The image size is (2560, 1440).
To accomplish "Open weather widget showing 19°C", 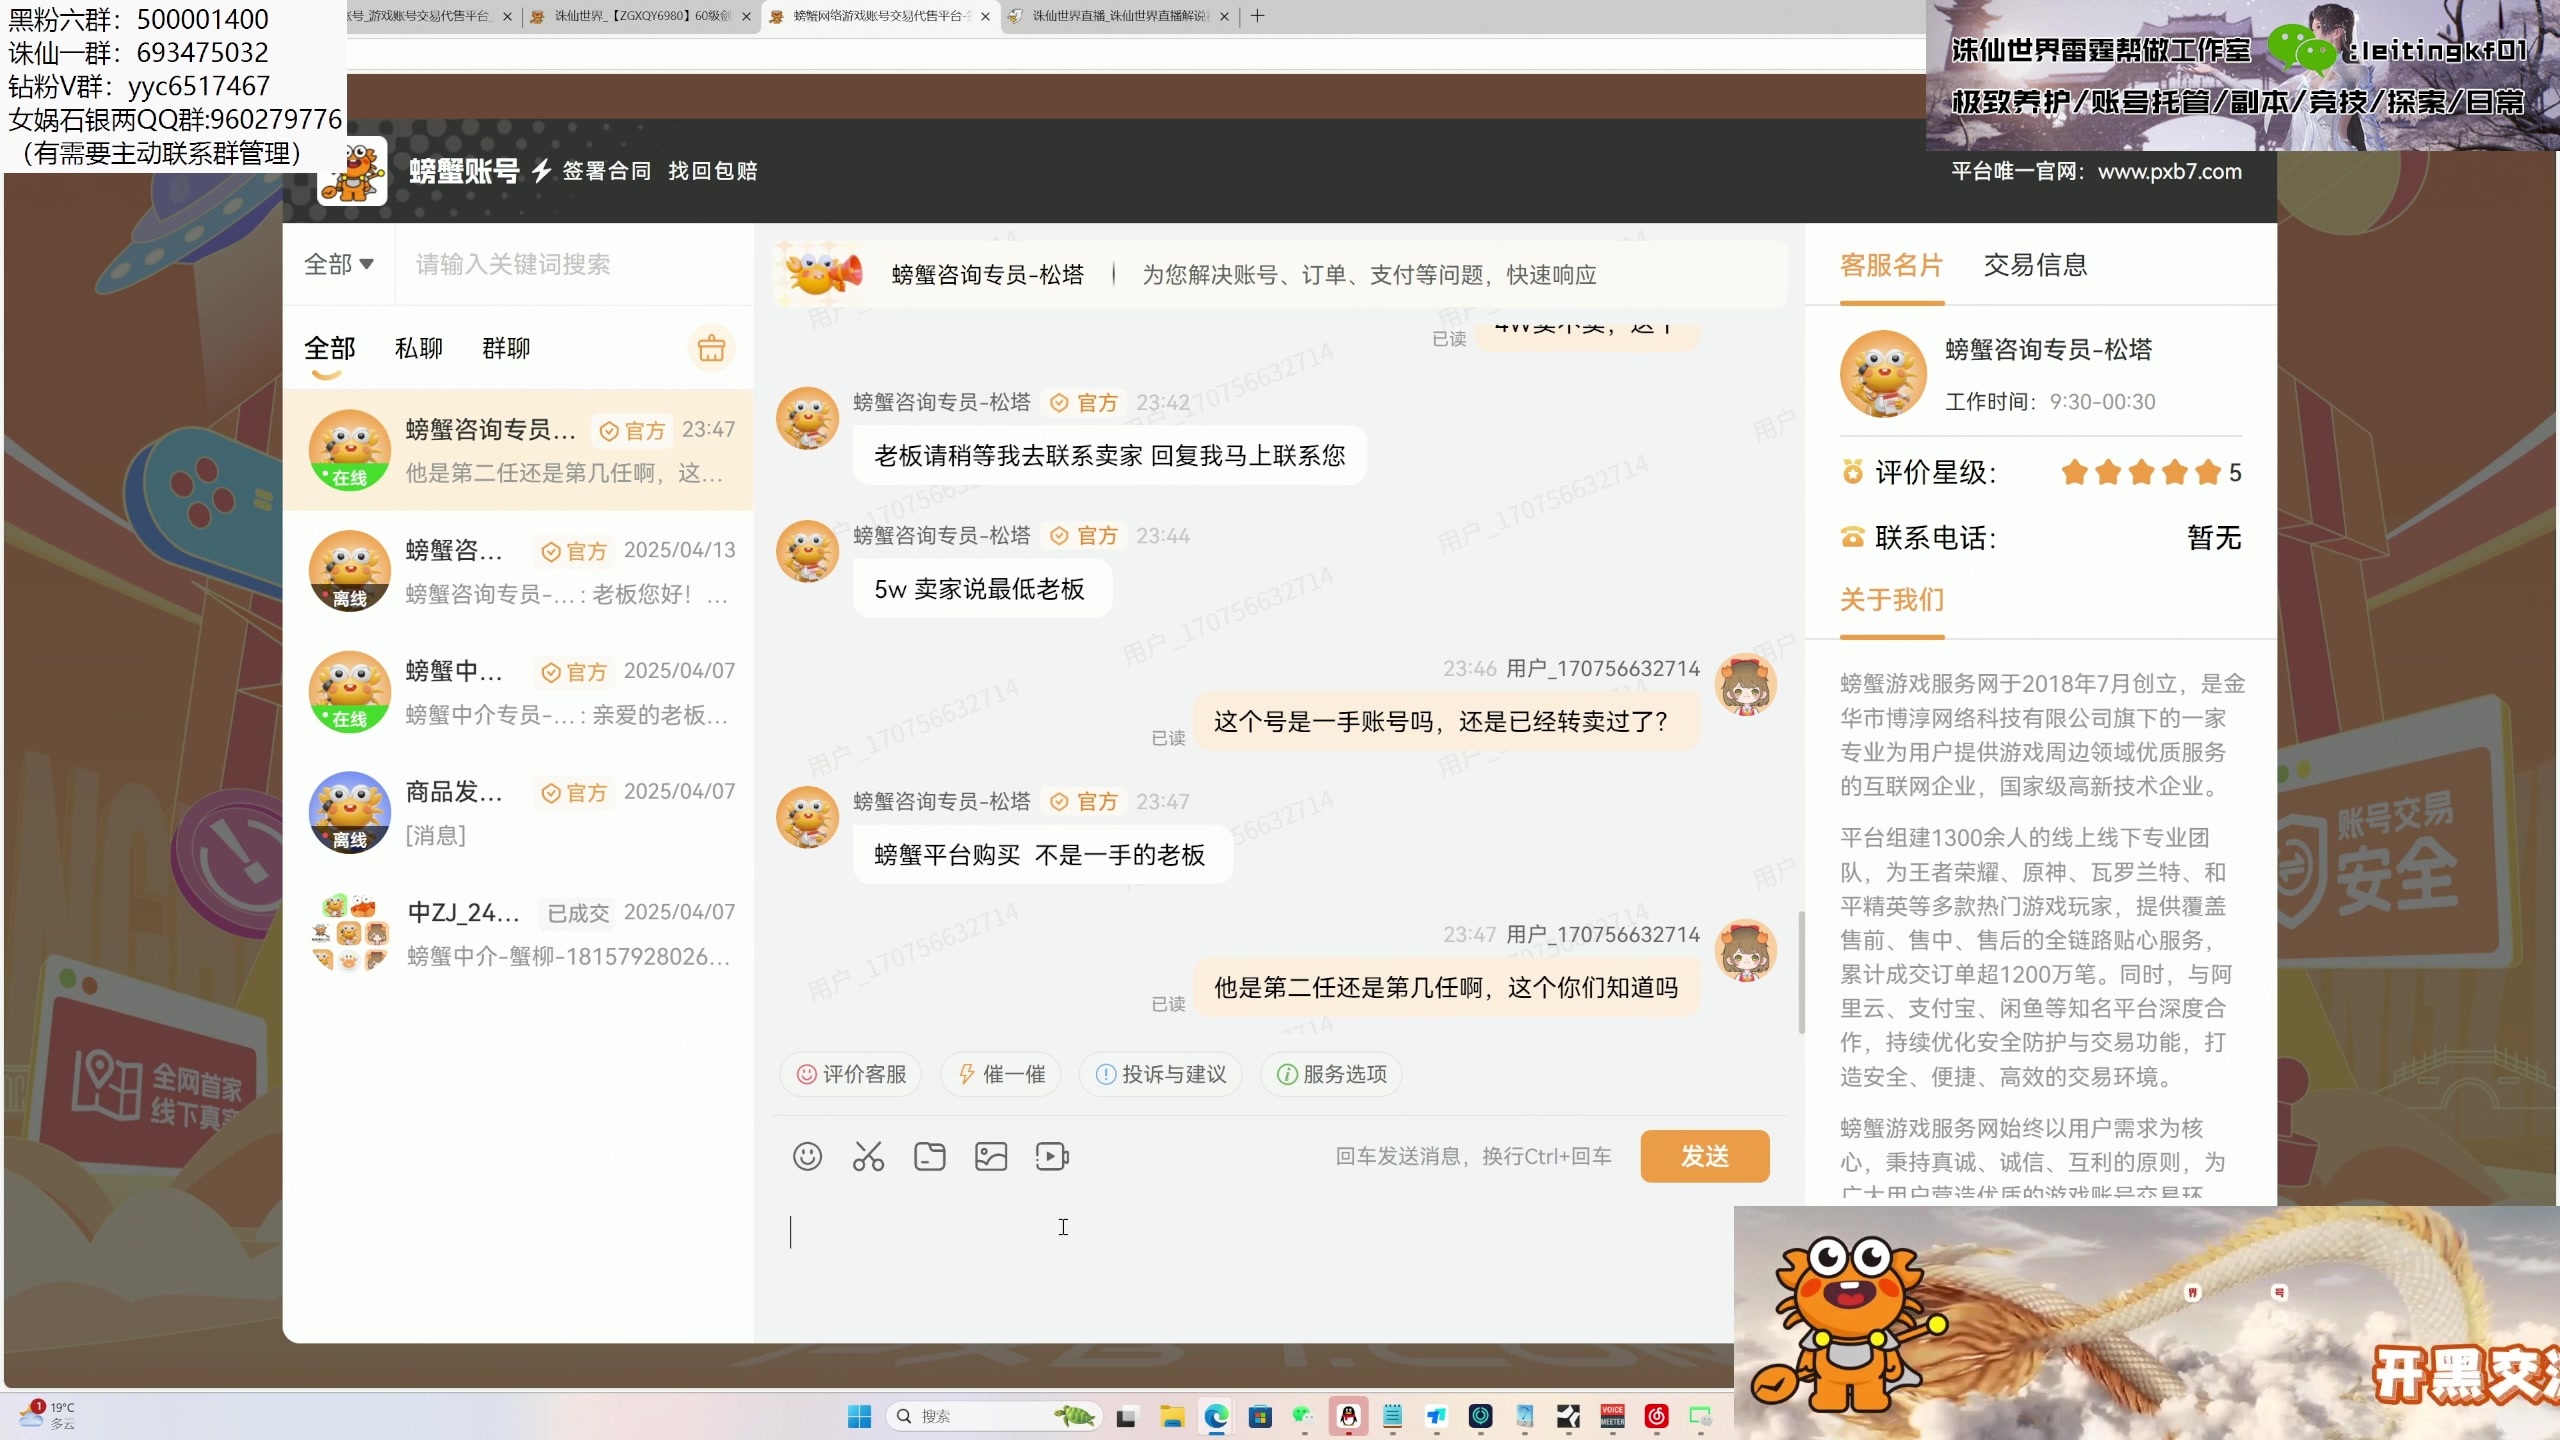I will tap(48, 1415).
